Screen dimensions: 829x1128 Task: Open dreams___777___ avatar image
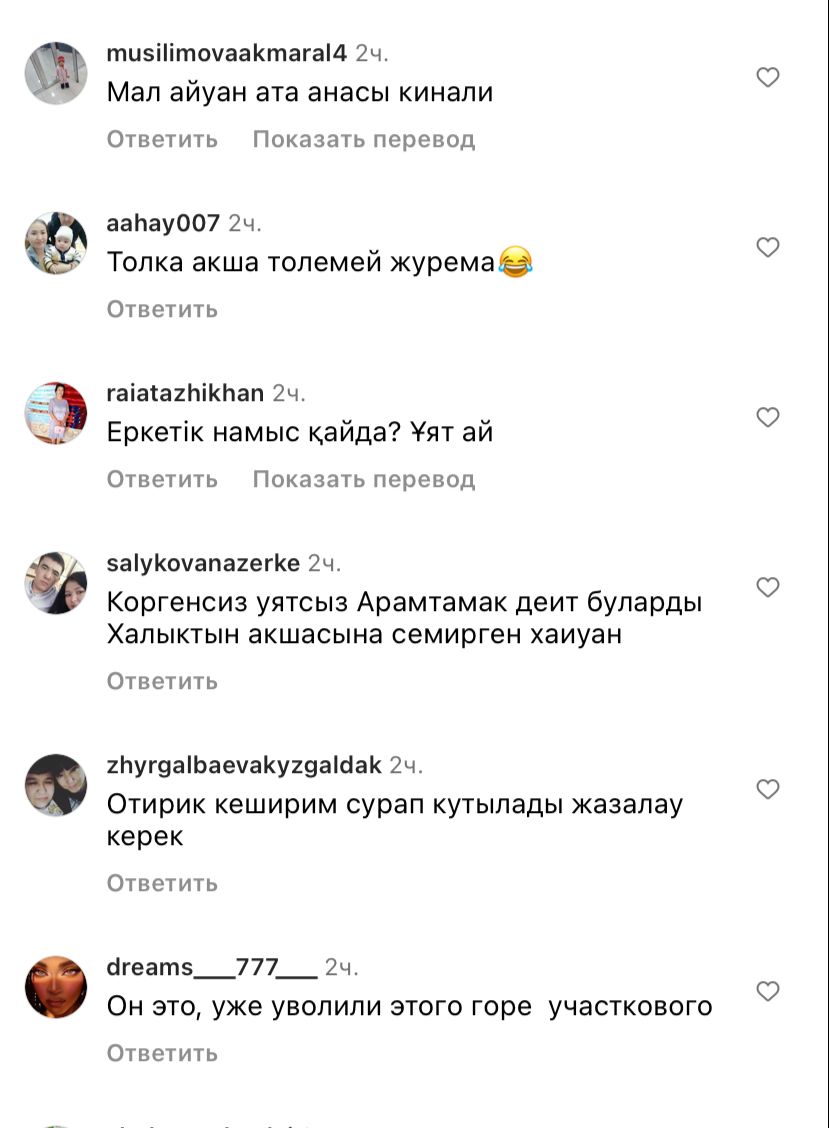(56, 987)
